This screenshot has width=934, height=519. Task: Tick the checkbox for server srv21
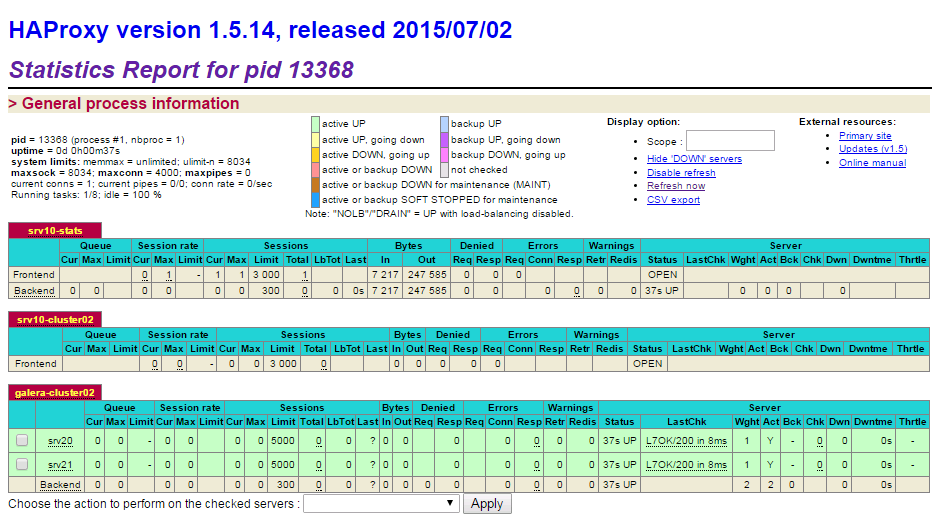pyautogui.click(x=22, y=464)
